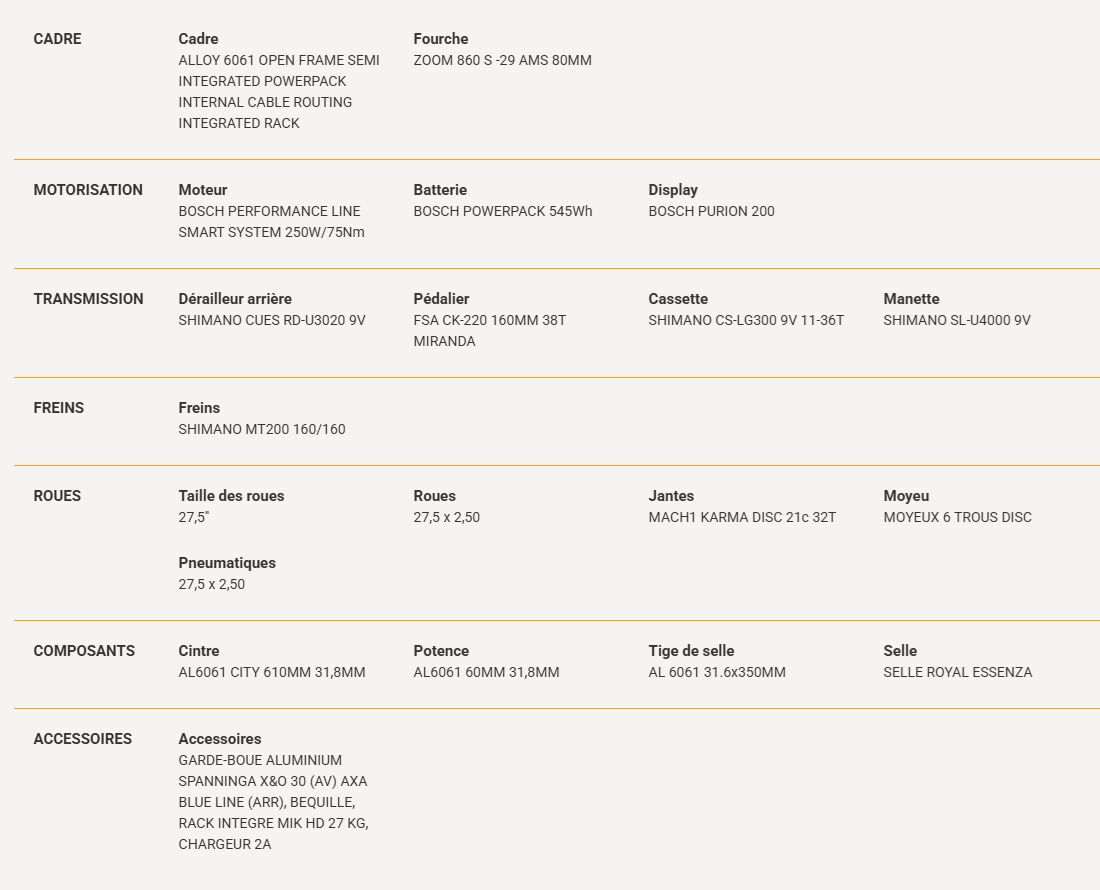Image resolution: width=1100 pixels, height=890 pixels.
Task: Click the ACCESSOIRES section heading
Action: [83, 739]
